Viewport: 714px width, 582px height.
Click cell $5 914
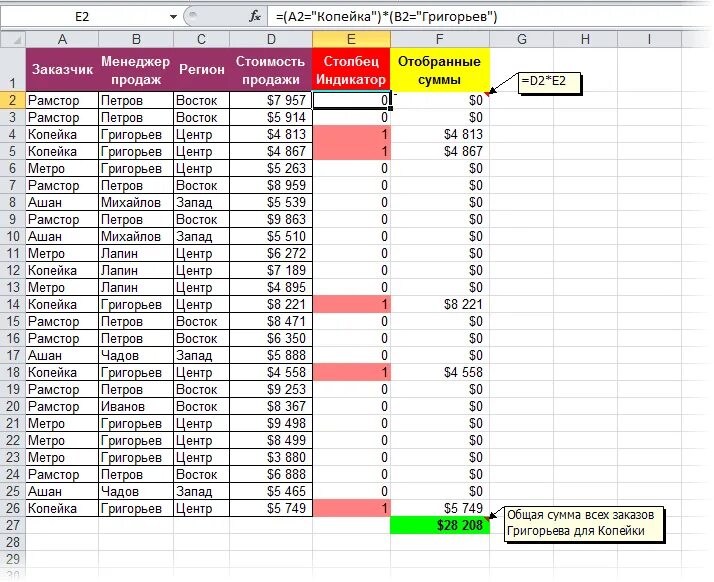(x=271, y=117)
